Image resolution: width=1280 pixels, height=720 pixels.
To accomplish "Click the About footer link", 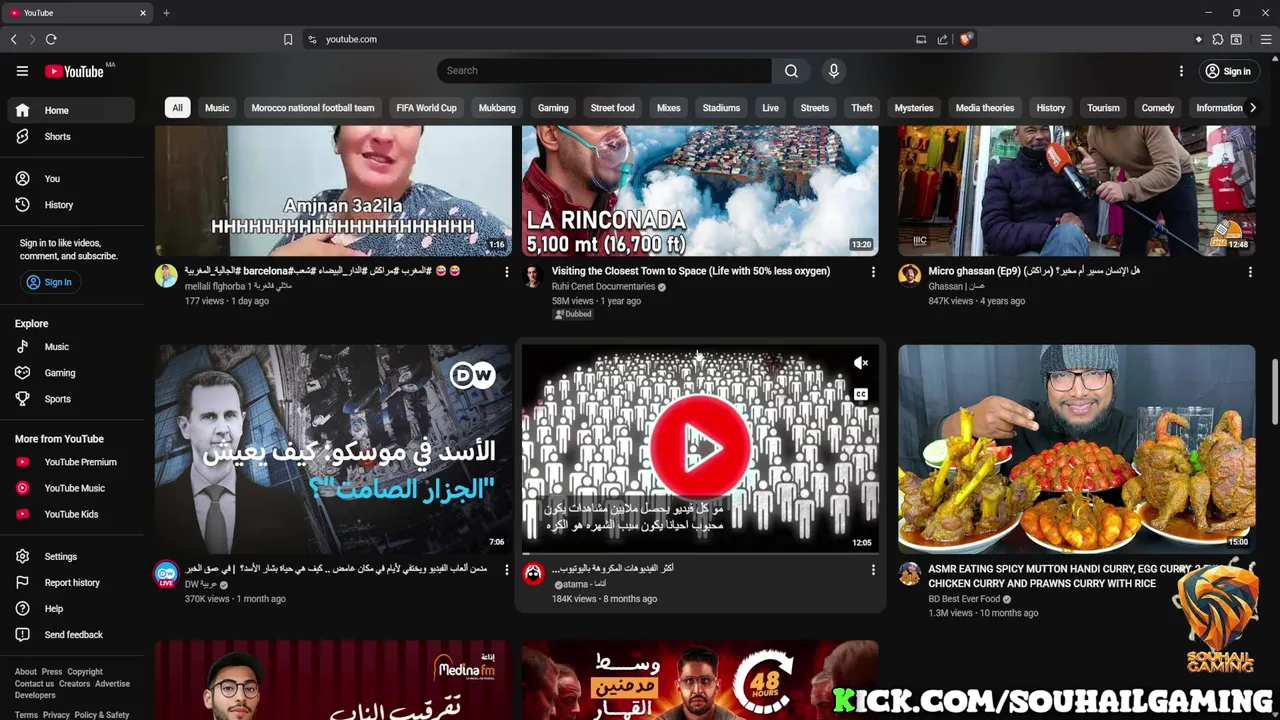I will pos(26,672).
